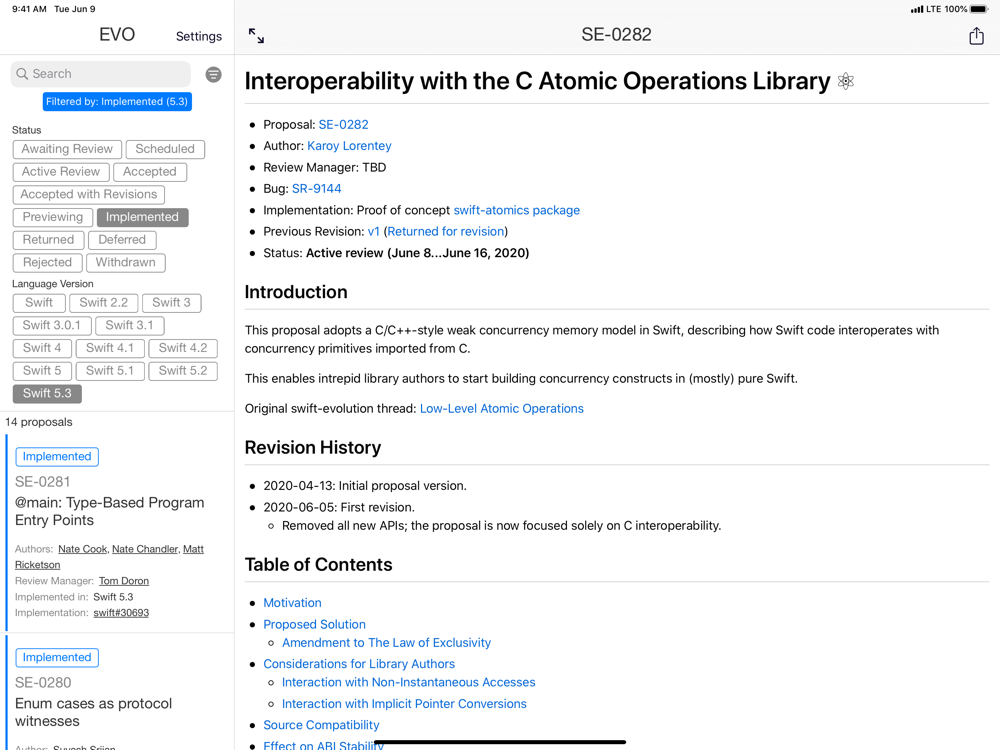
Task: Open the swift-atomics package link
Action: (x=516, y=210)
